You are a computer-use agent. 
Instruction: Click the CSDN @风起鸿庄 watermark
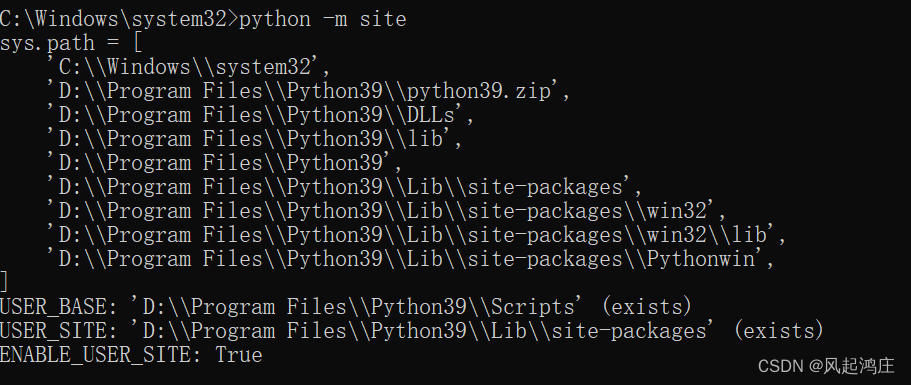(826, 366)
